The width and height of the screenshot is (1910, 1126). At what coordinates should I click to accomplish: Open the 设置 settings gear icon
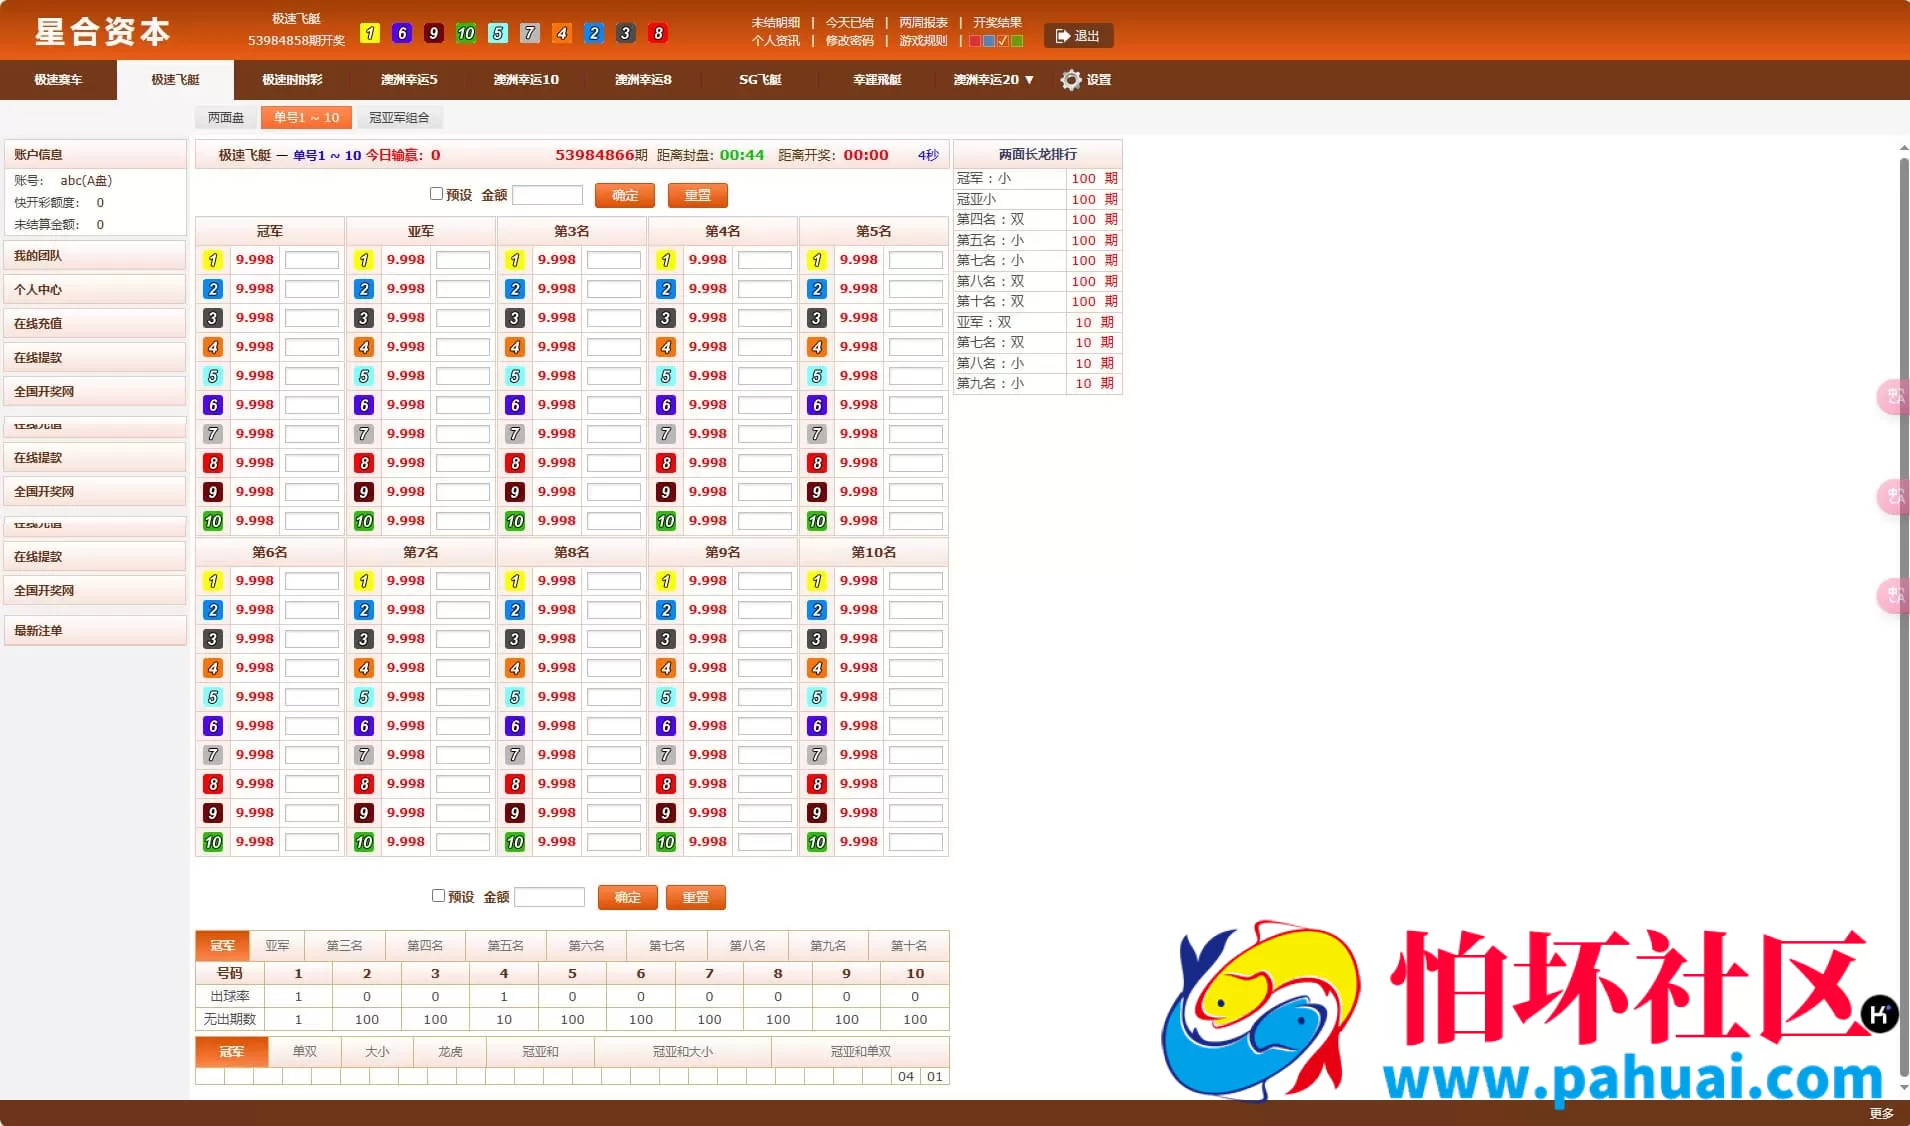click(1070, 80)
